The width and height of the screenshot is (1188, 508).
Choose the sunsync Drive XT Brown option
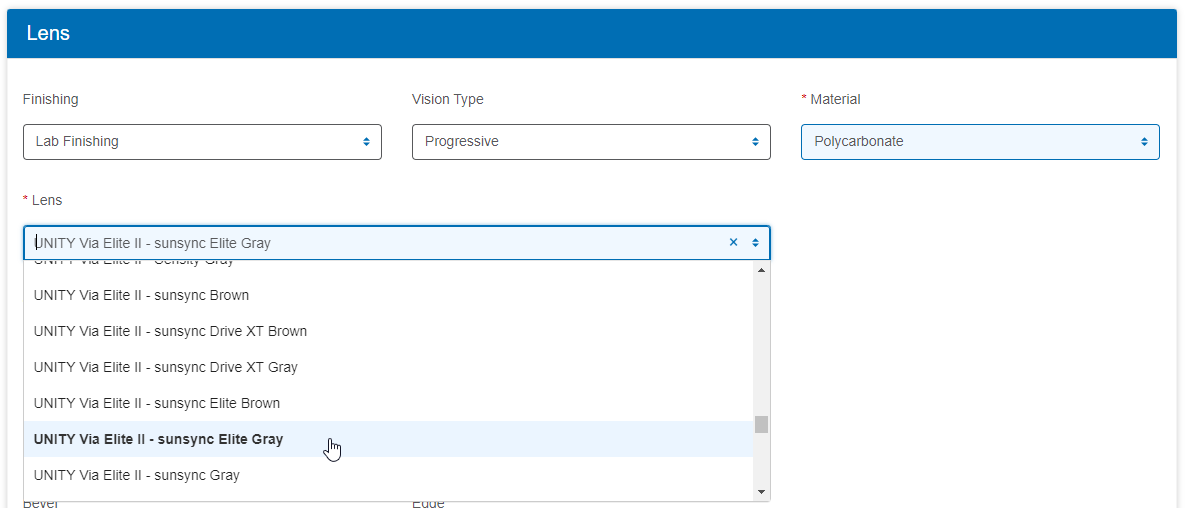point(170,331)
